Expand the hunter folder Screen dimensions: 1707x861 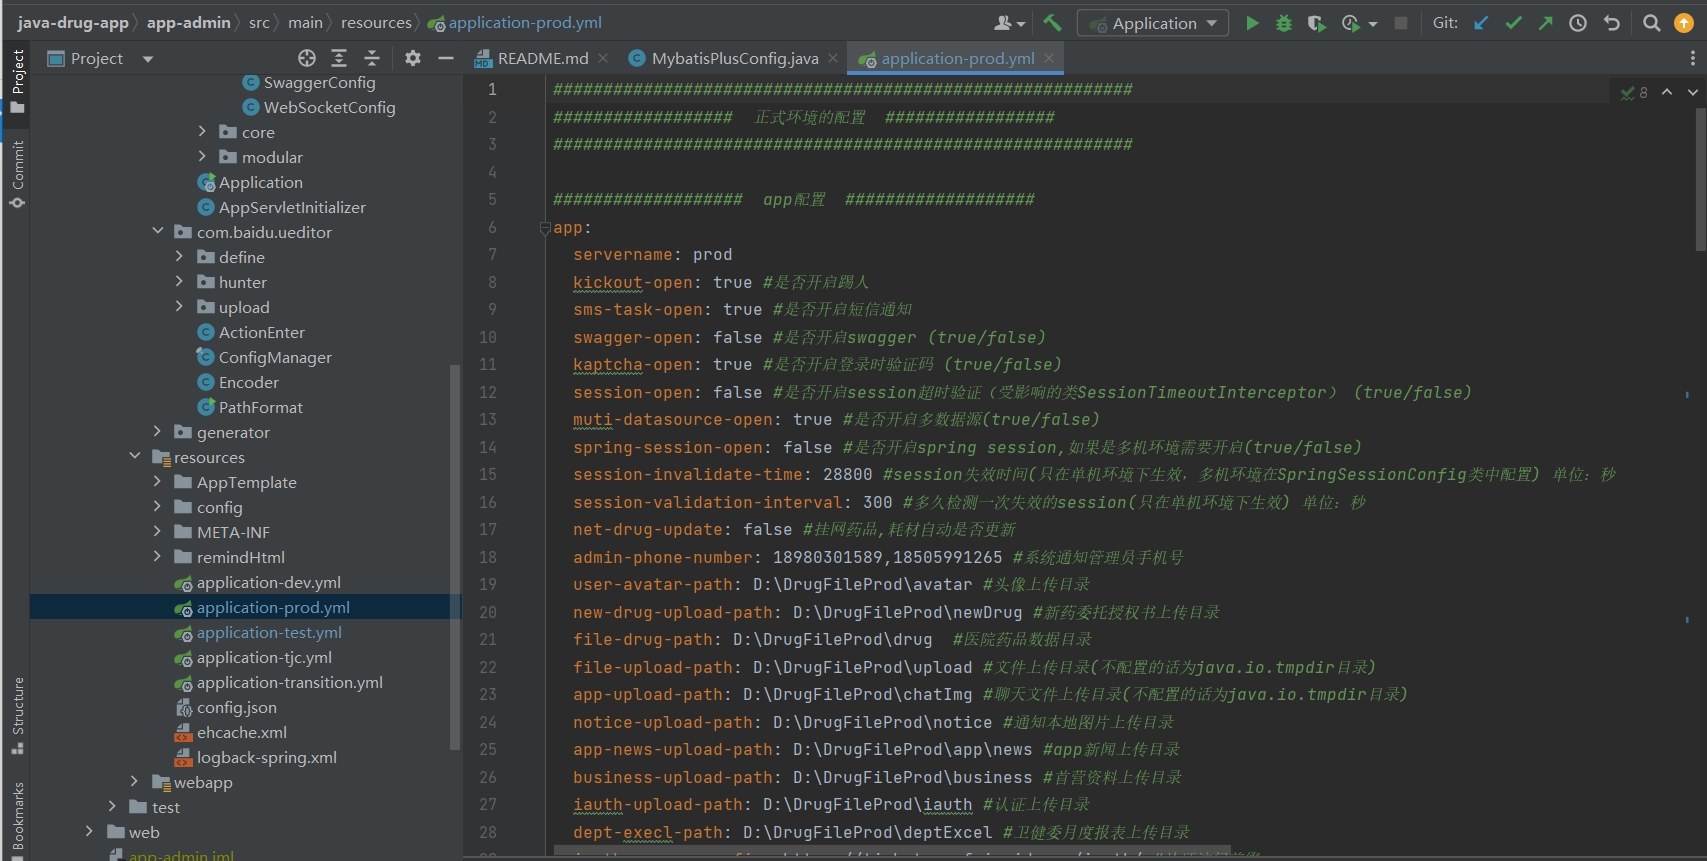pyautogui.click(x=180, y=281)
